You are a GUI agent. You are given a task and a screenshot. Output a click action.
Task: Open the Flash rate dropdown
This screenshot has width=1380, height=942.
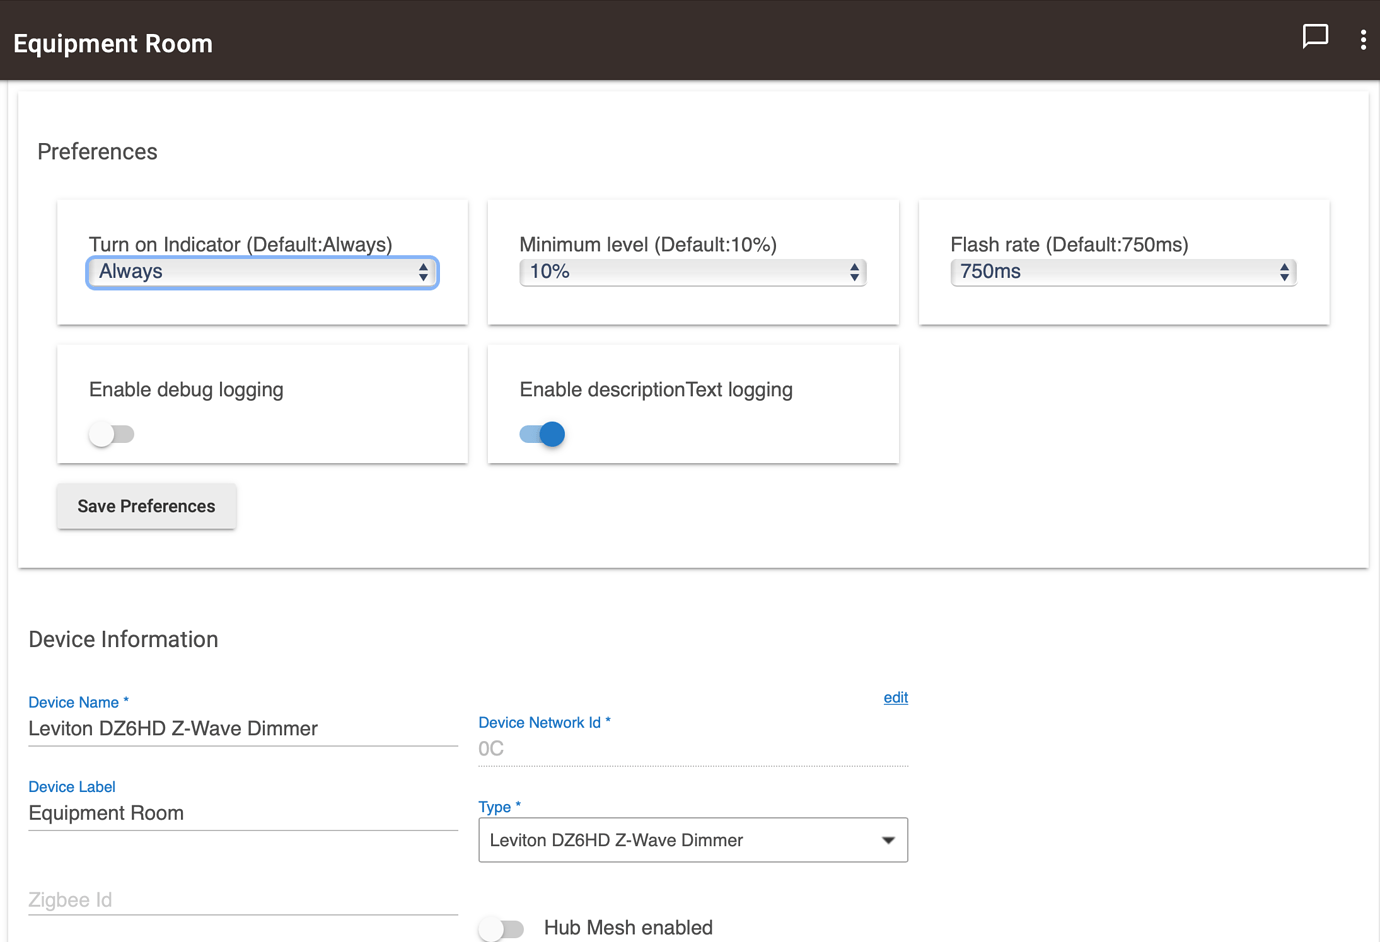[x=1120, y=271]
